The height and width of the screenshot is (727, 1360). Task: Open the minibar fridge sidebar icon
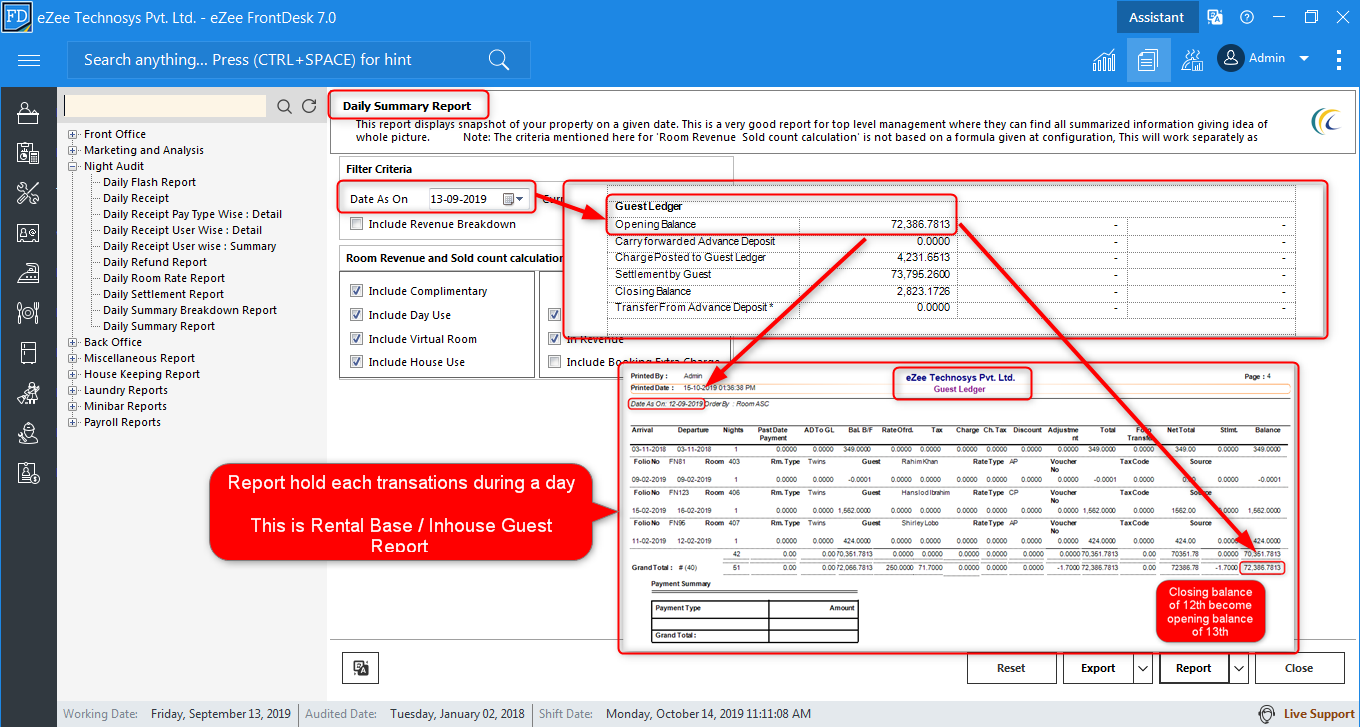coord(28,352)
